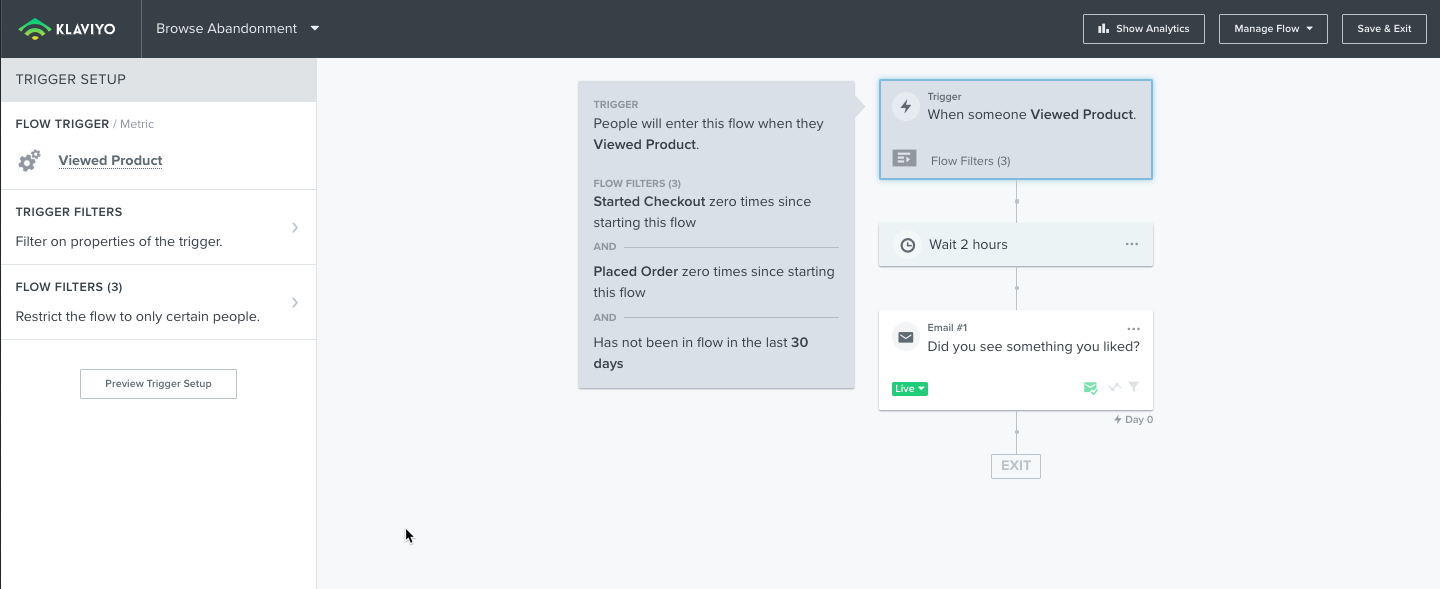Open the Manage Flow dropdown menu

point(1273,29)
